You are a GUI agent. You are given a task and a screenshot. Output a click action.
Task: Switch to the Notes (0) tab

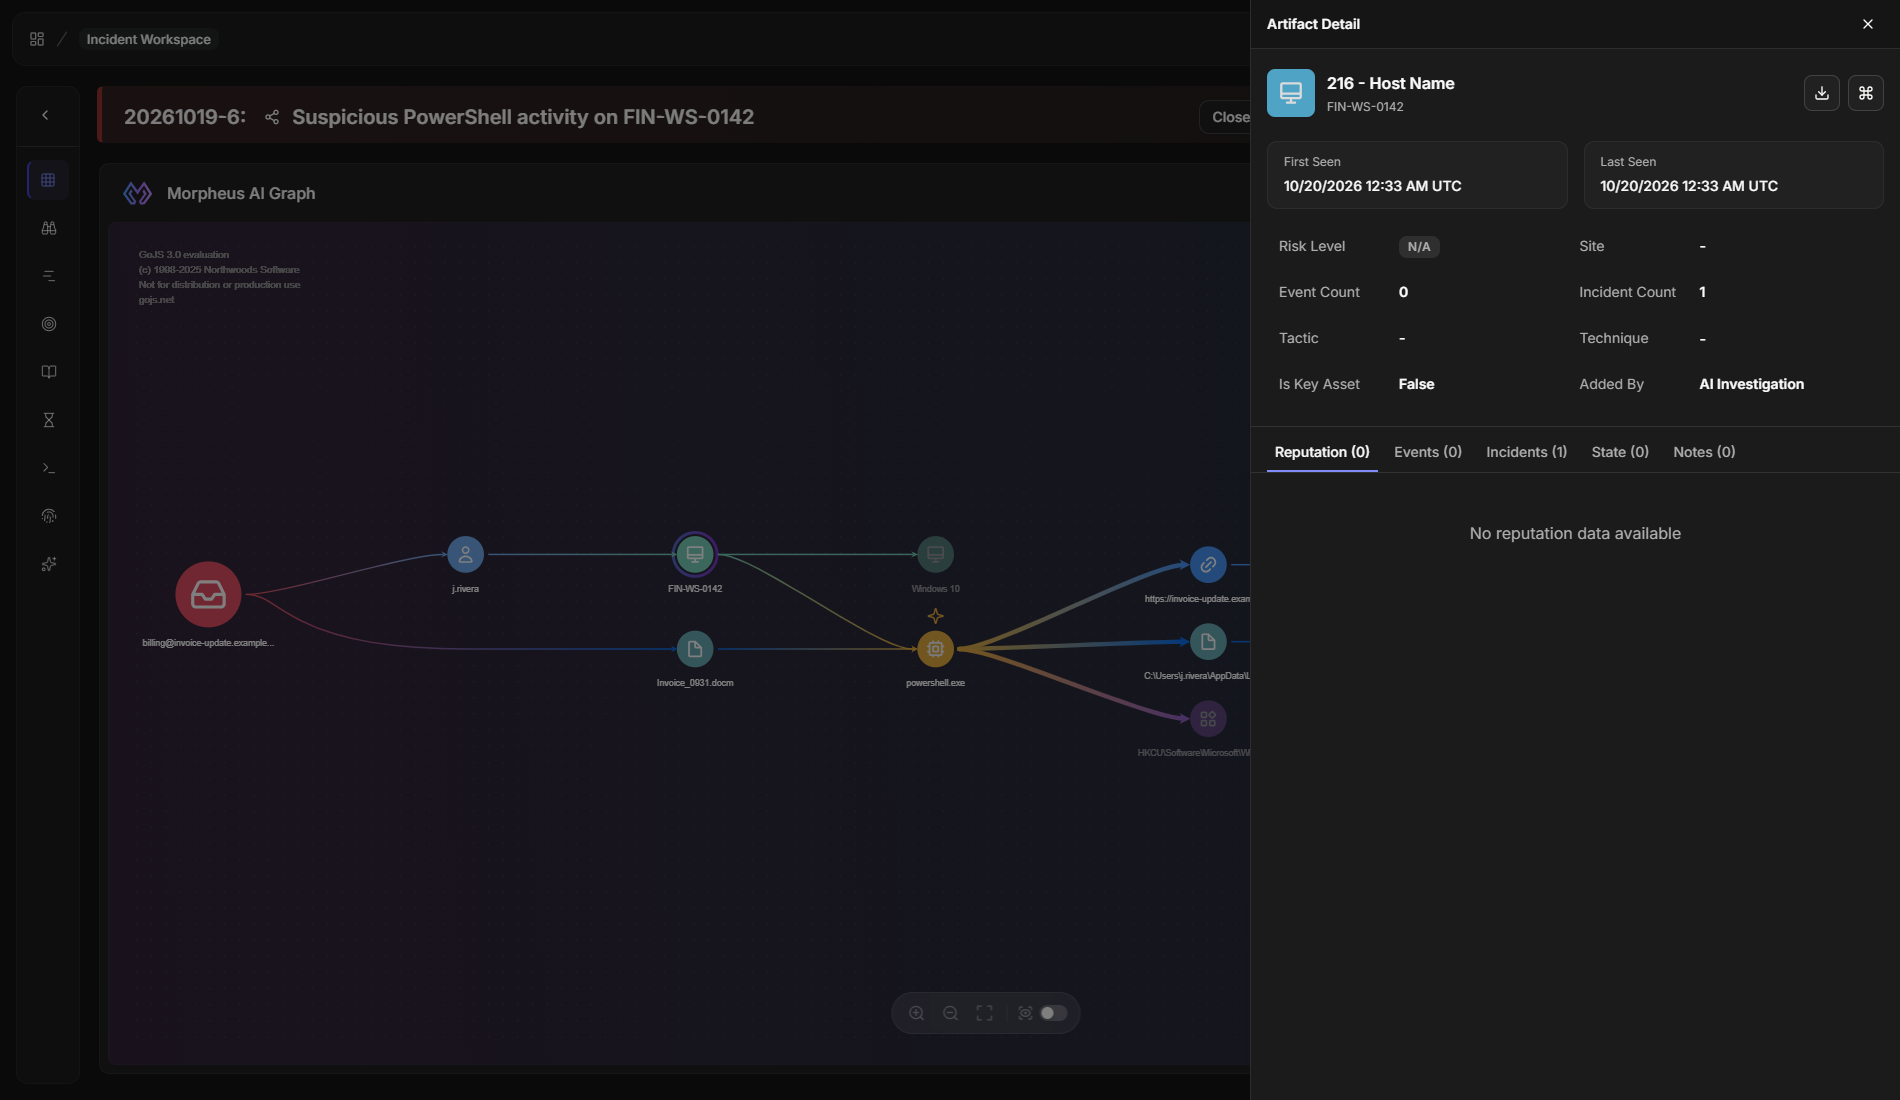click(1704, 452)
